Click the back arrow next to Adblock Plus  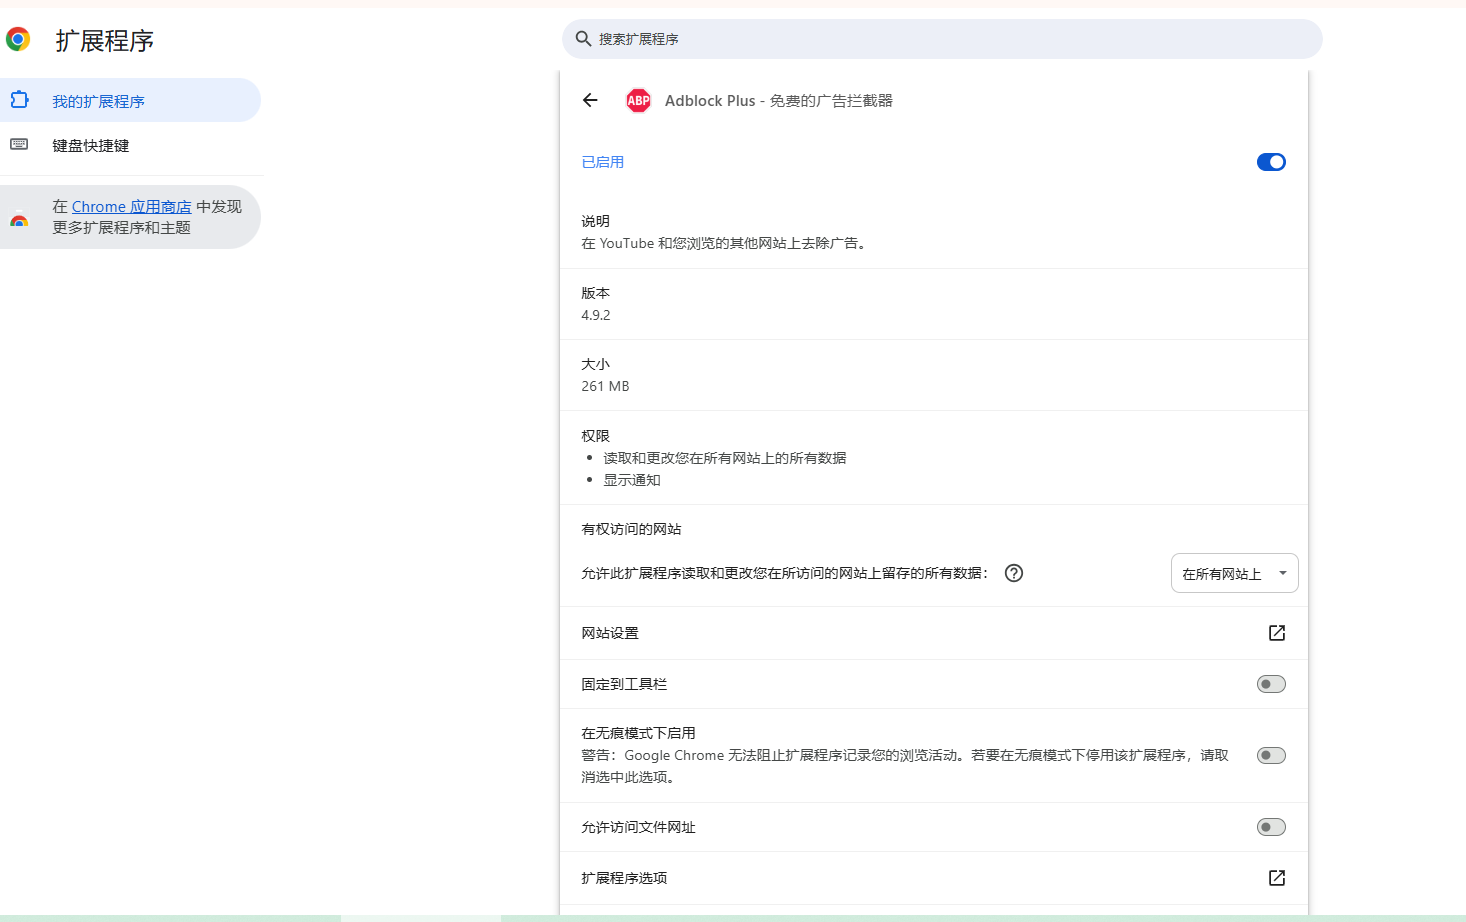click(x=590, y=100)
